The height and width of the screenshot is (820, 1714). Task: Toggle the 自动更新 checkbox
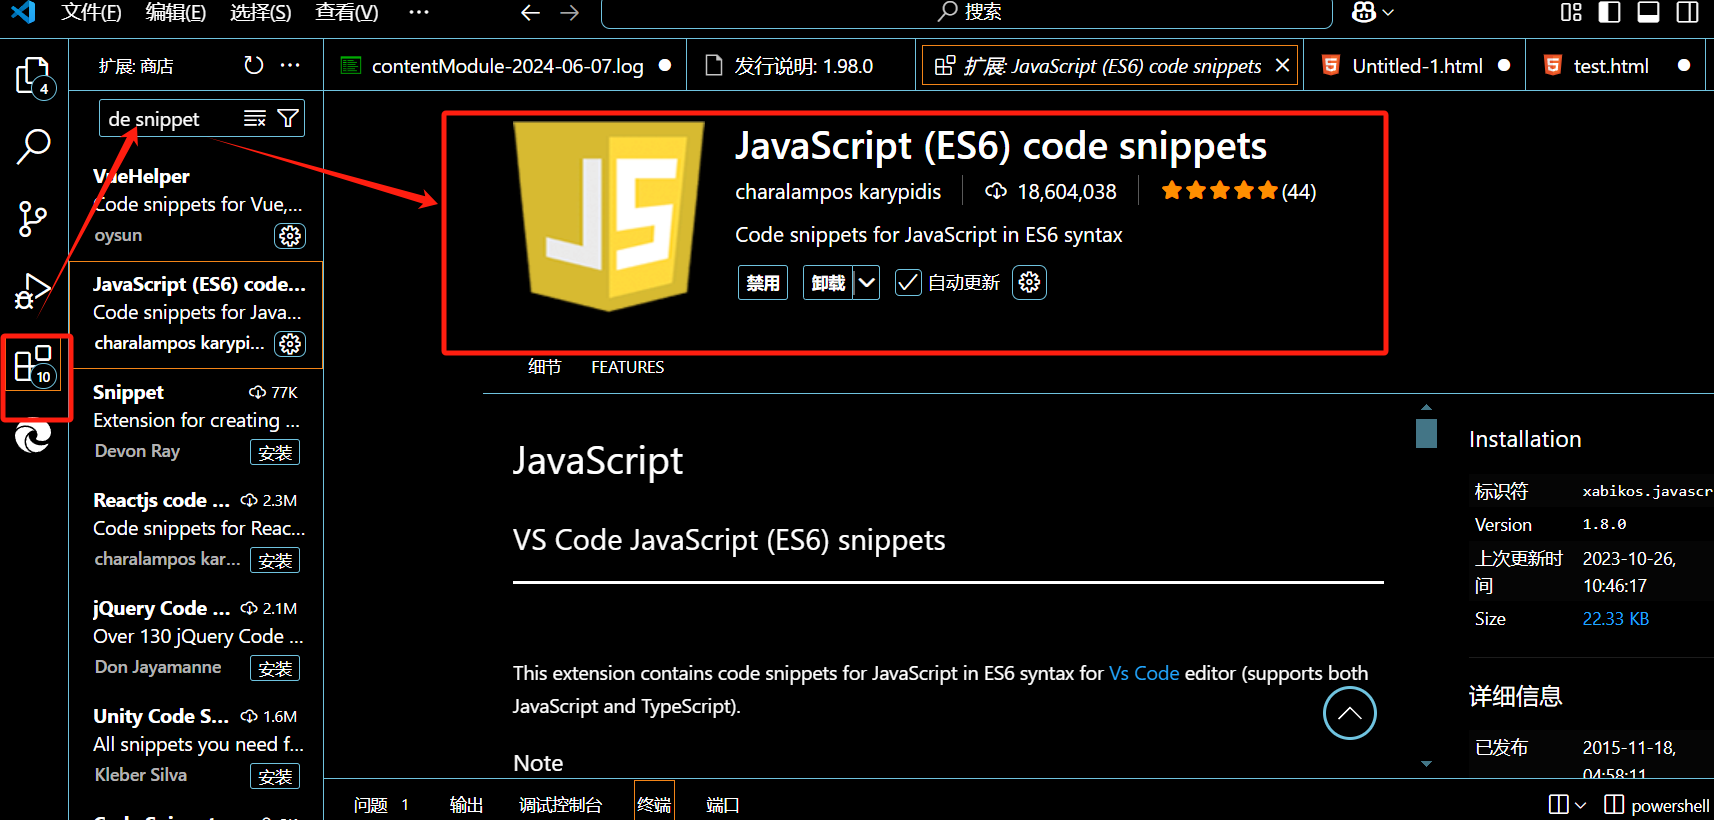pyautogui.click(x=908, y=283)
